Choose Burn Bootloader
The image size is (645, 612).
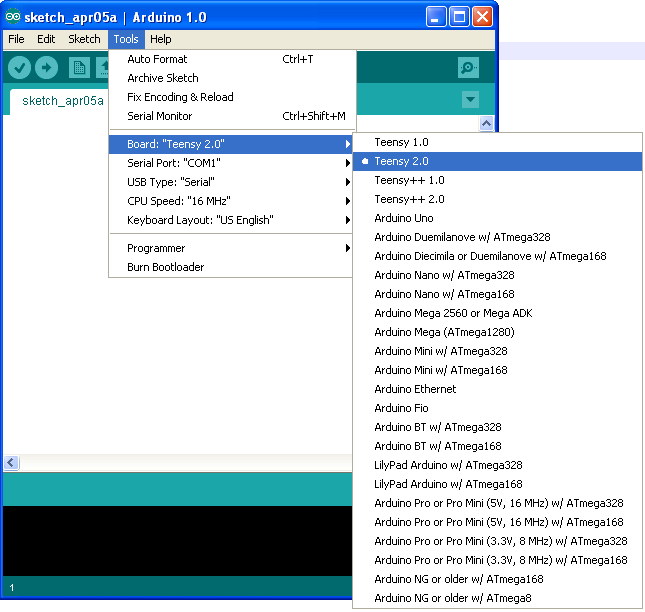click(x=231, y=267)
